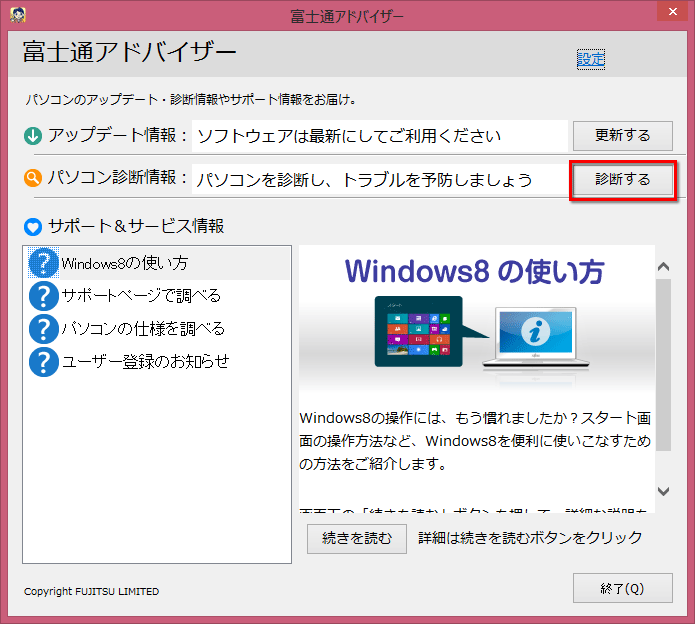Click the アップデート情報 label

118,135
